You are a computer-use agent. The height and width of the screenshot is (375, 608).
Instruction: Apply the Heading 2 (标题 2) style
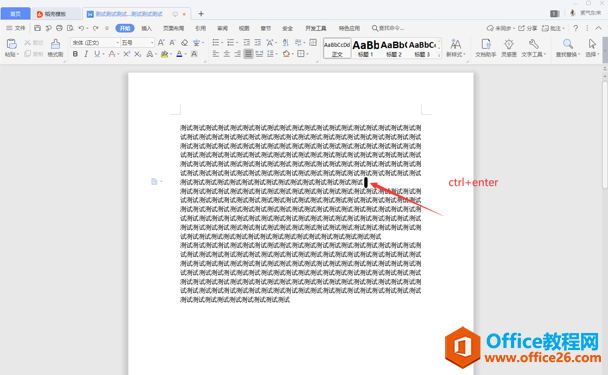point(394,48)
